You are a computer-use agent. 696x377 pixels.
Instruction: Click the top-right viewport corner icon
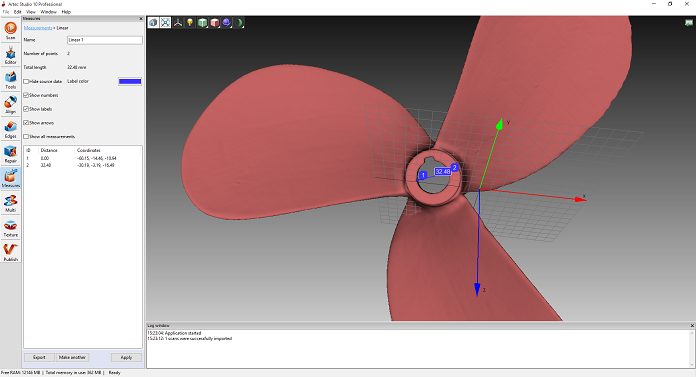click(688, 22)
